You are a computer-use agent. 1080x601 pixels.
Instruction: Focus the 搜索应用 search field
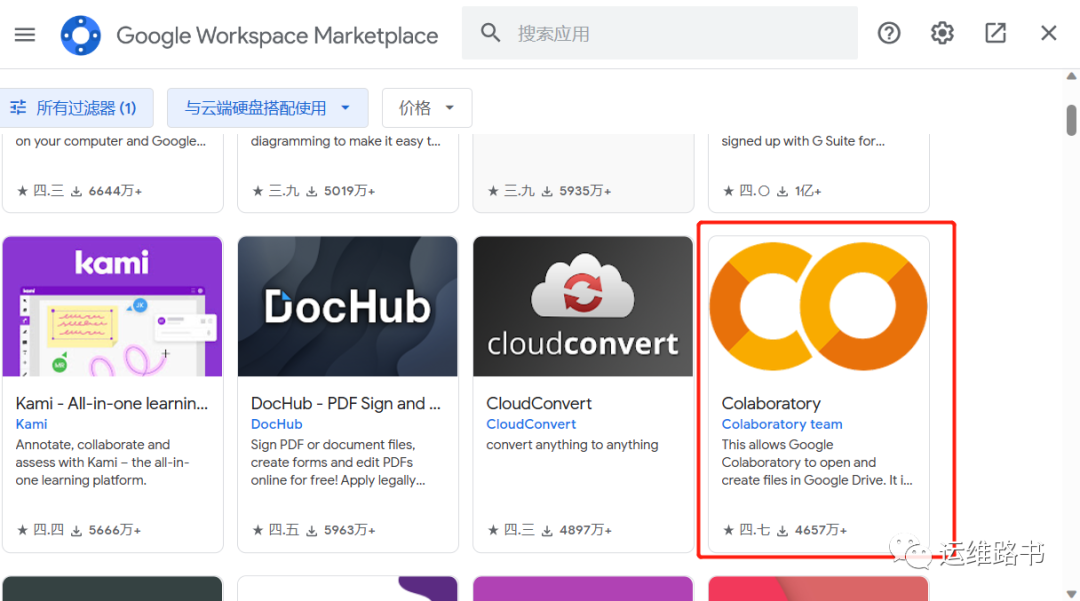pos(660,33)
